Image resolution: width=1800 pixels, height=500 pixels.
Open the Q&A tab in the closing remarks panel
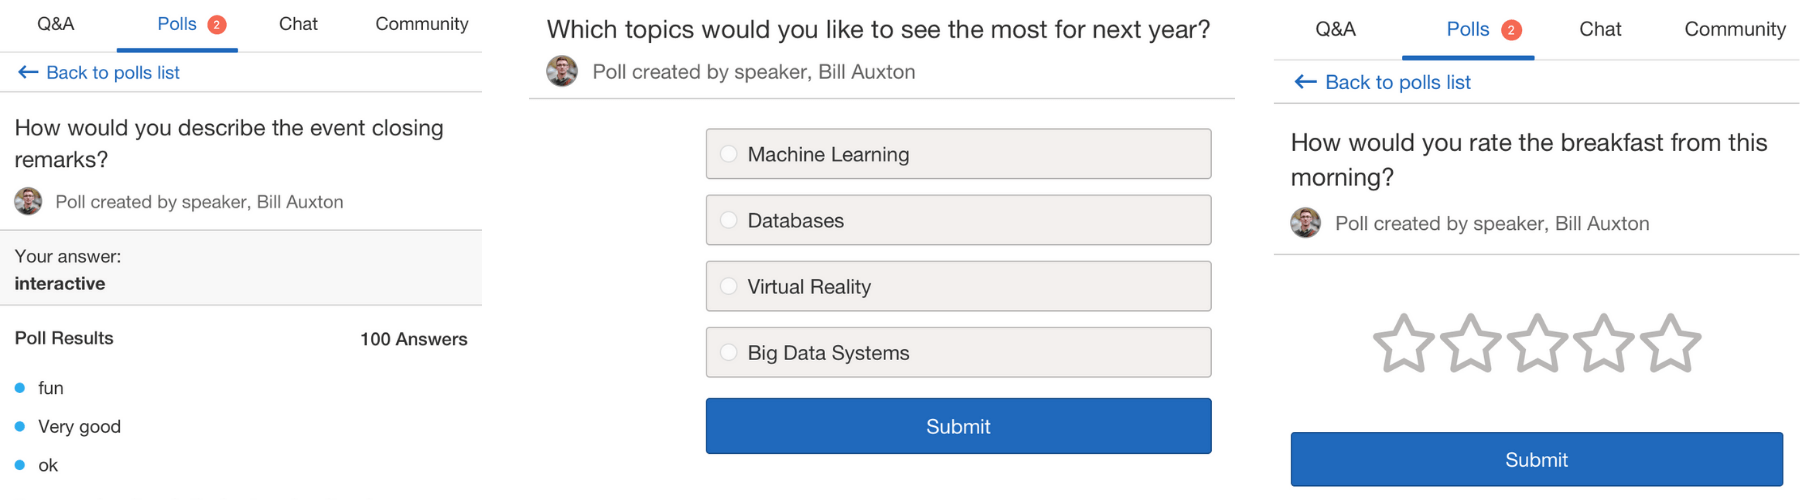(56, 24)
